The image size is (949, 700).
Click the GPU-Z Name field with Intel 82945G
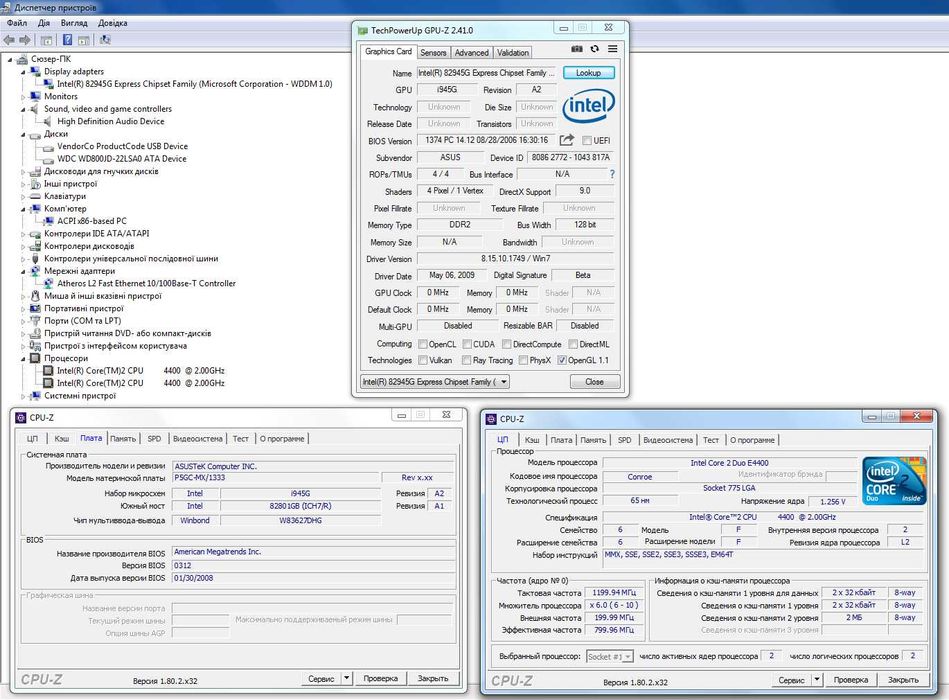click(487, 73)
